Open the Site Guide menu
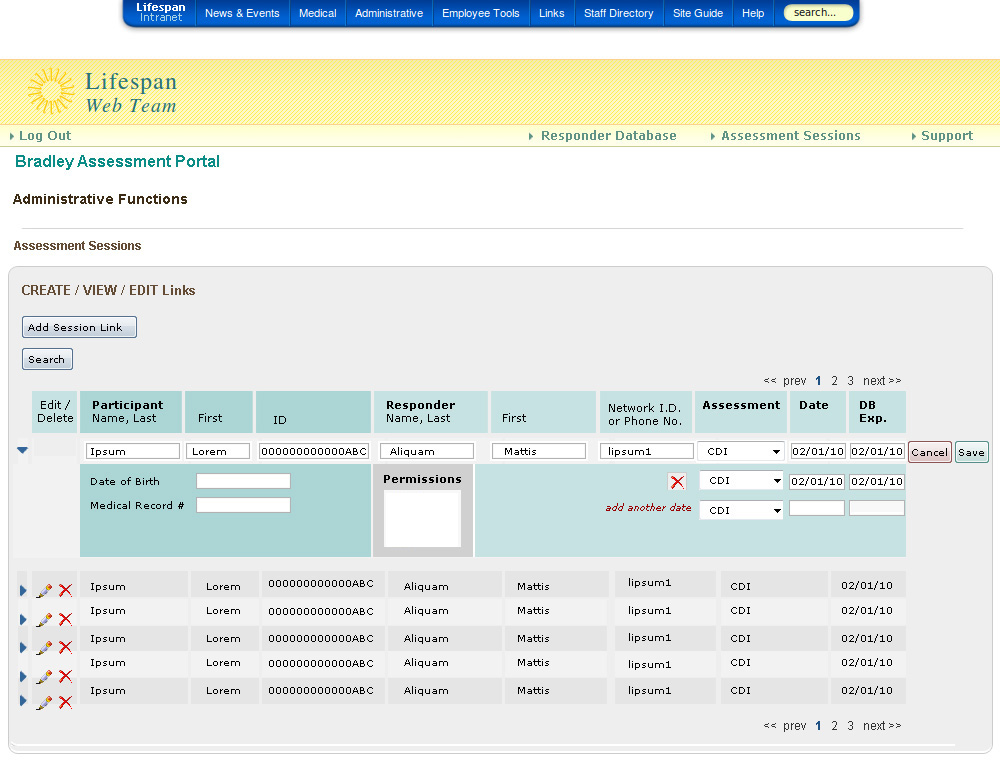The height and width of the screenshot is (768, 1000). 698,13
